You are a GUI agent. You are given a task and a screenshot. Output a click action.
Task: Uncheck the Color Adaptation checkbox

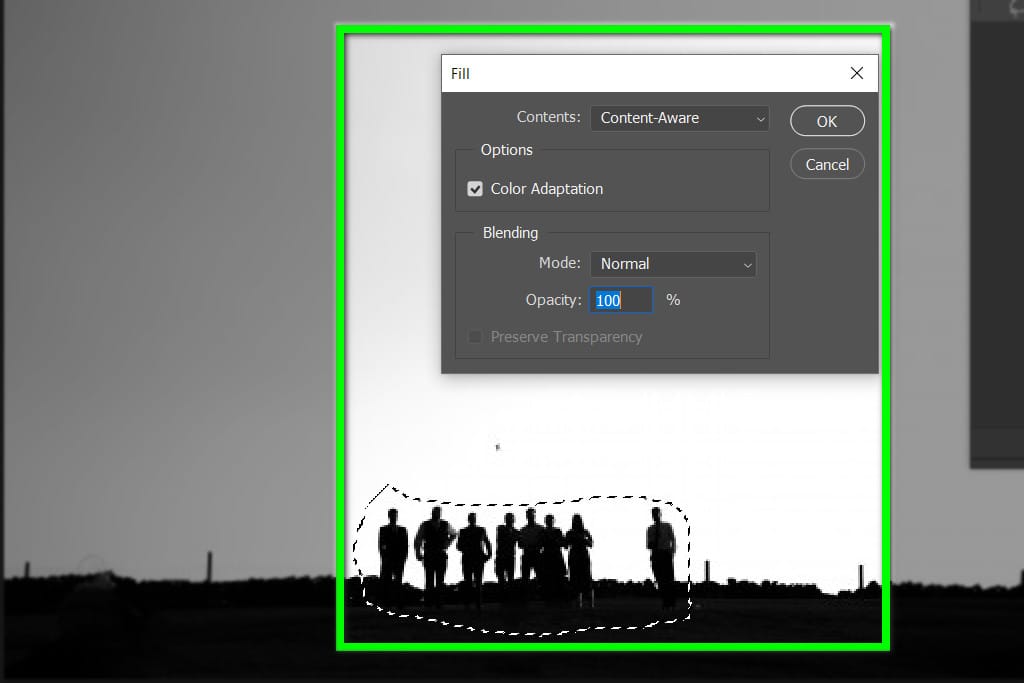coord(475,189)
